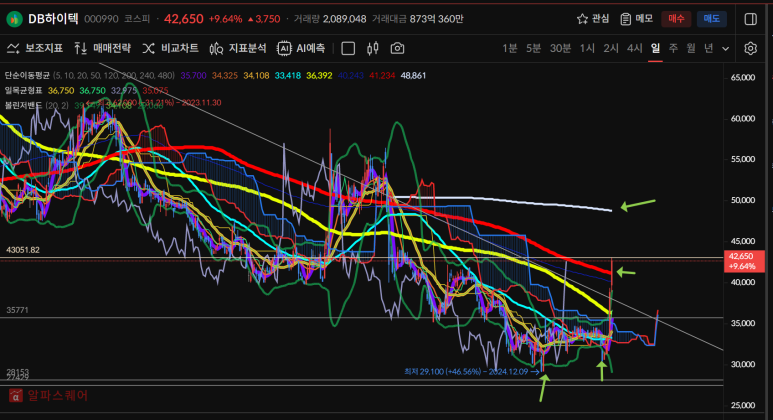Click the 25,000 price axis label

743,405
